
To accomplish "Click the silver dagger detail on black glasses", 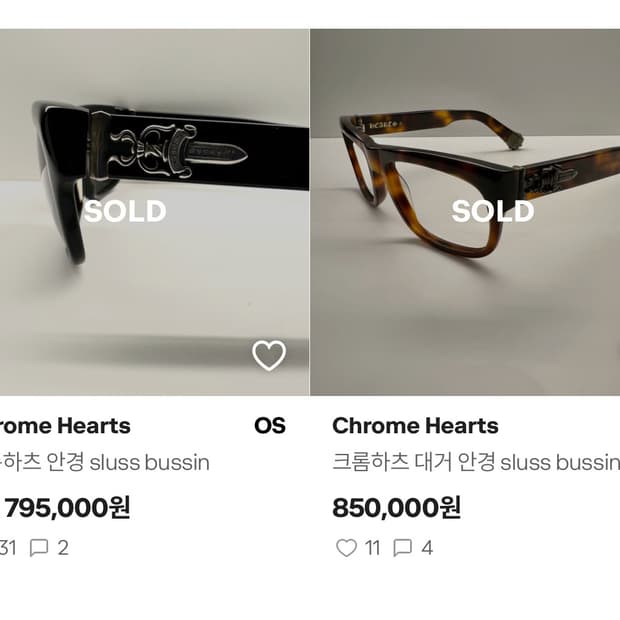I will pos(180,150).
